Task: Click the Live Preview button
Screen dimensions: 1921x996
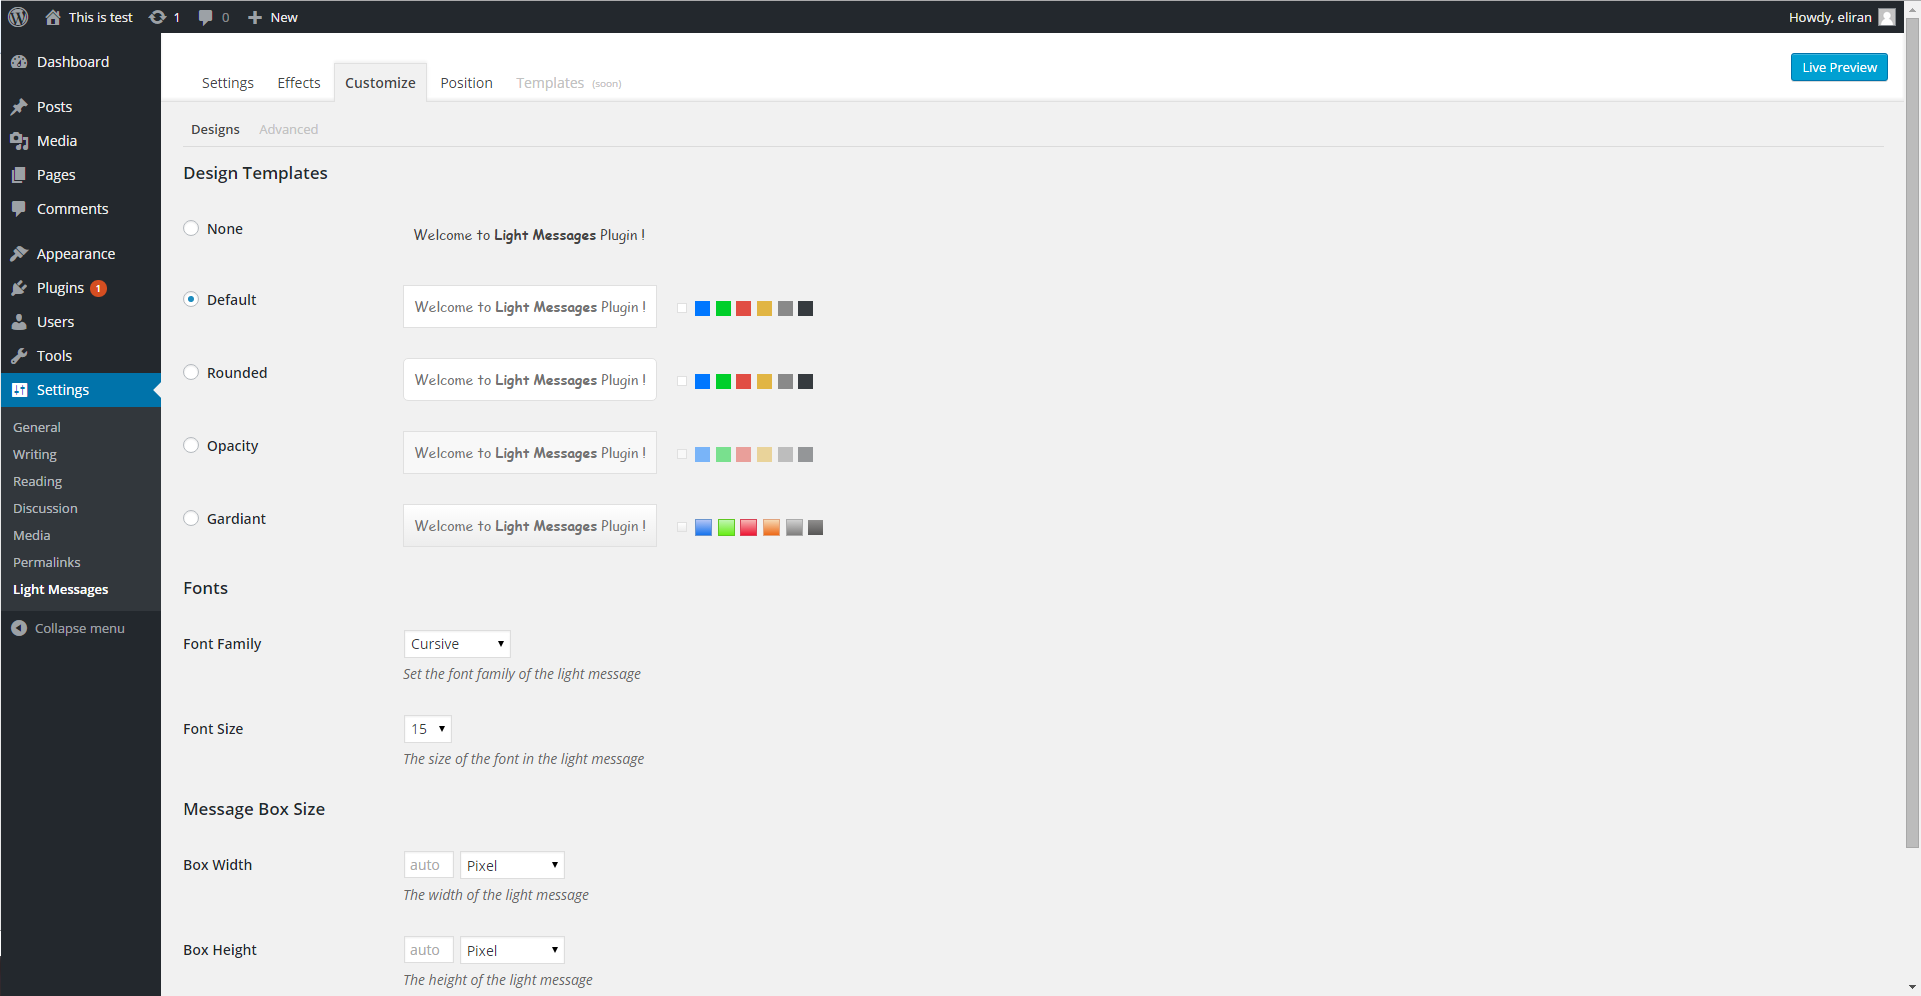Action: pos(1839,67)
